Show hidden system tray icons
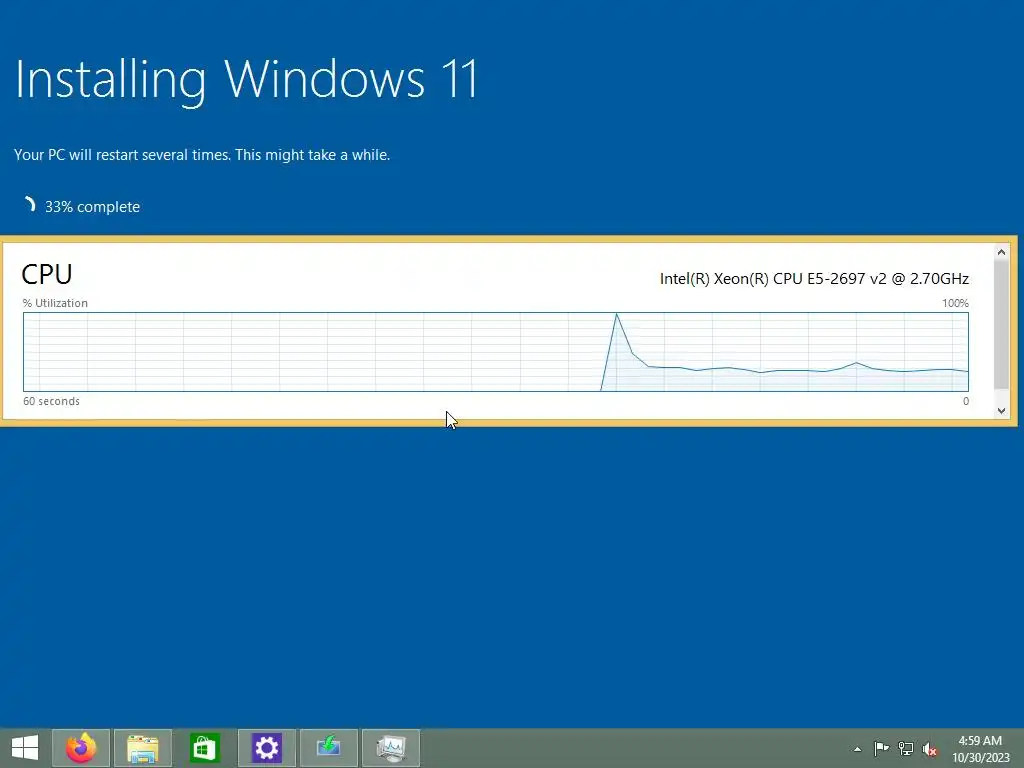1024x768 pixels. (857, 749)
